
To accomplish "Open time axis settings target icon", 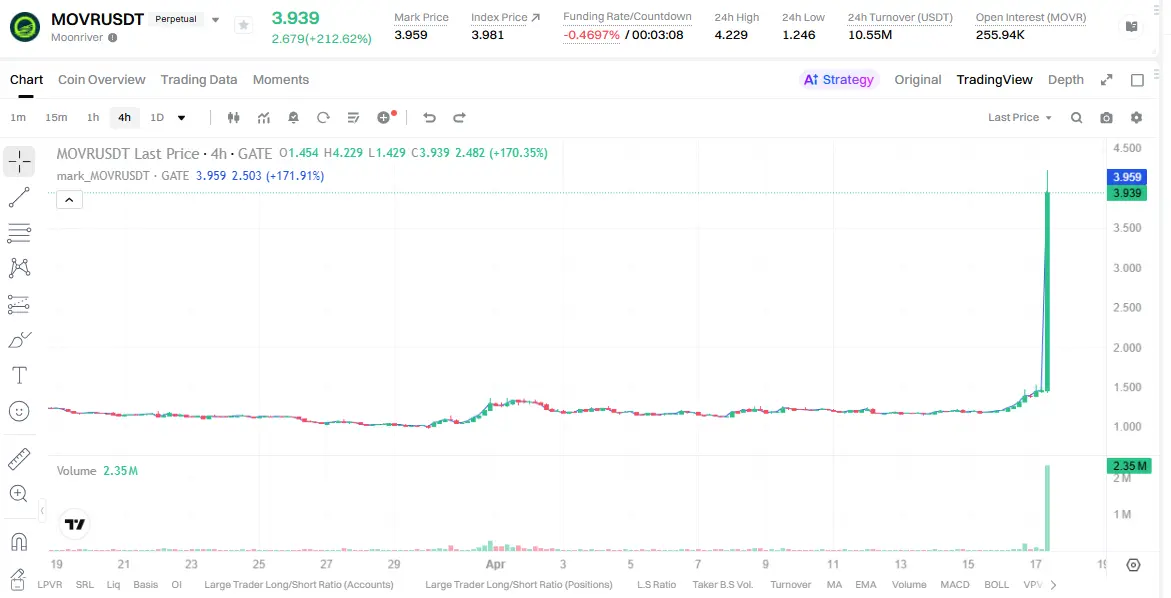I will click(x=1133, y=565).
